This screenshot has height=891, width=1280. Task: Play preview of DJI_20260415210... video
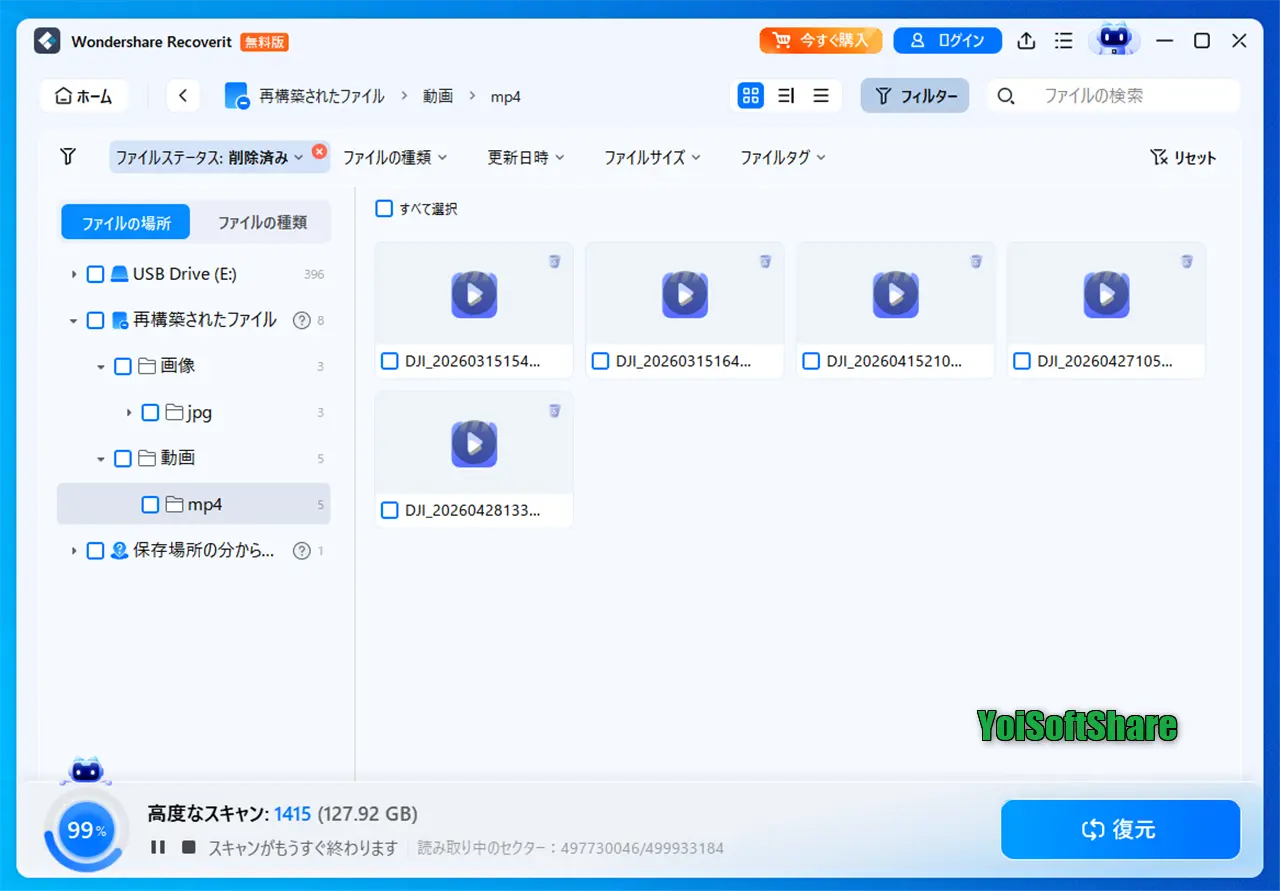896,294
